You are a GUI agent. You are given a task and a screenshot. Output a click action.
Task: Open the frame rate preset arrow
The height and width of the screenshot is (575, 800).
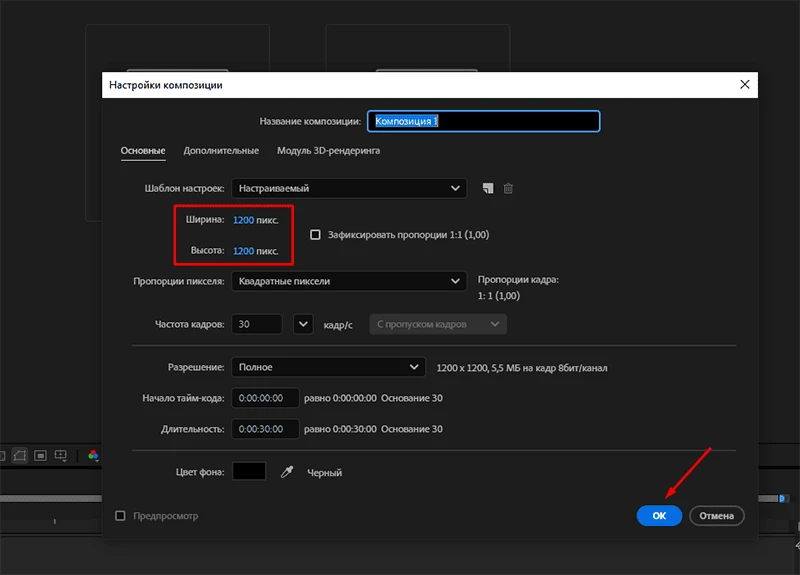[x=303, y=324]
